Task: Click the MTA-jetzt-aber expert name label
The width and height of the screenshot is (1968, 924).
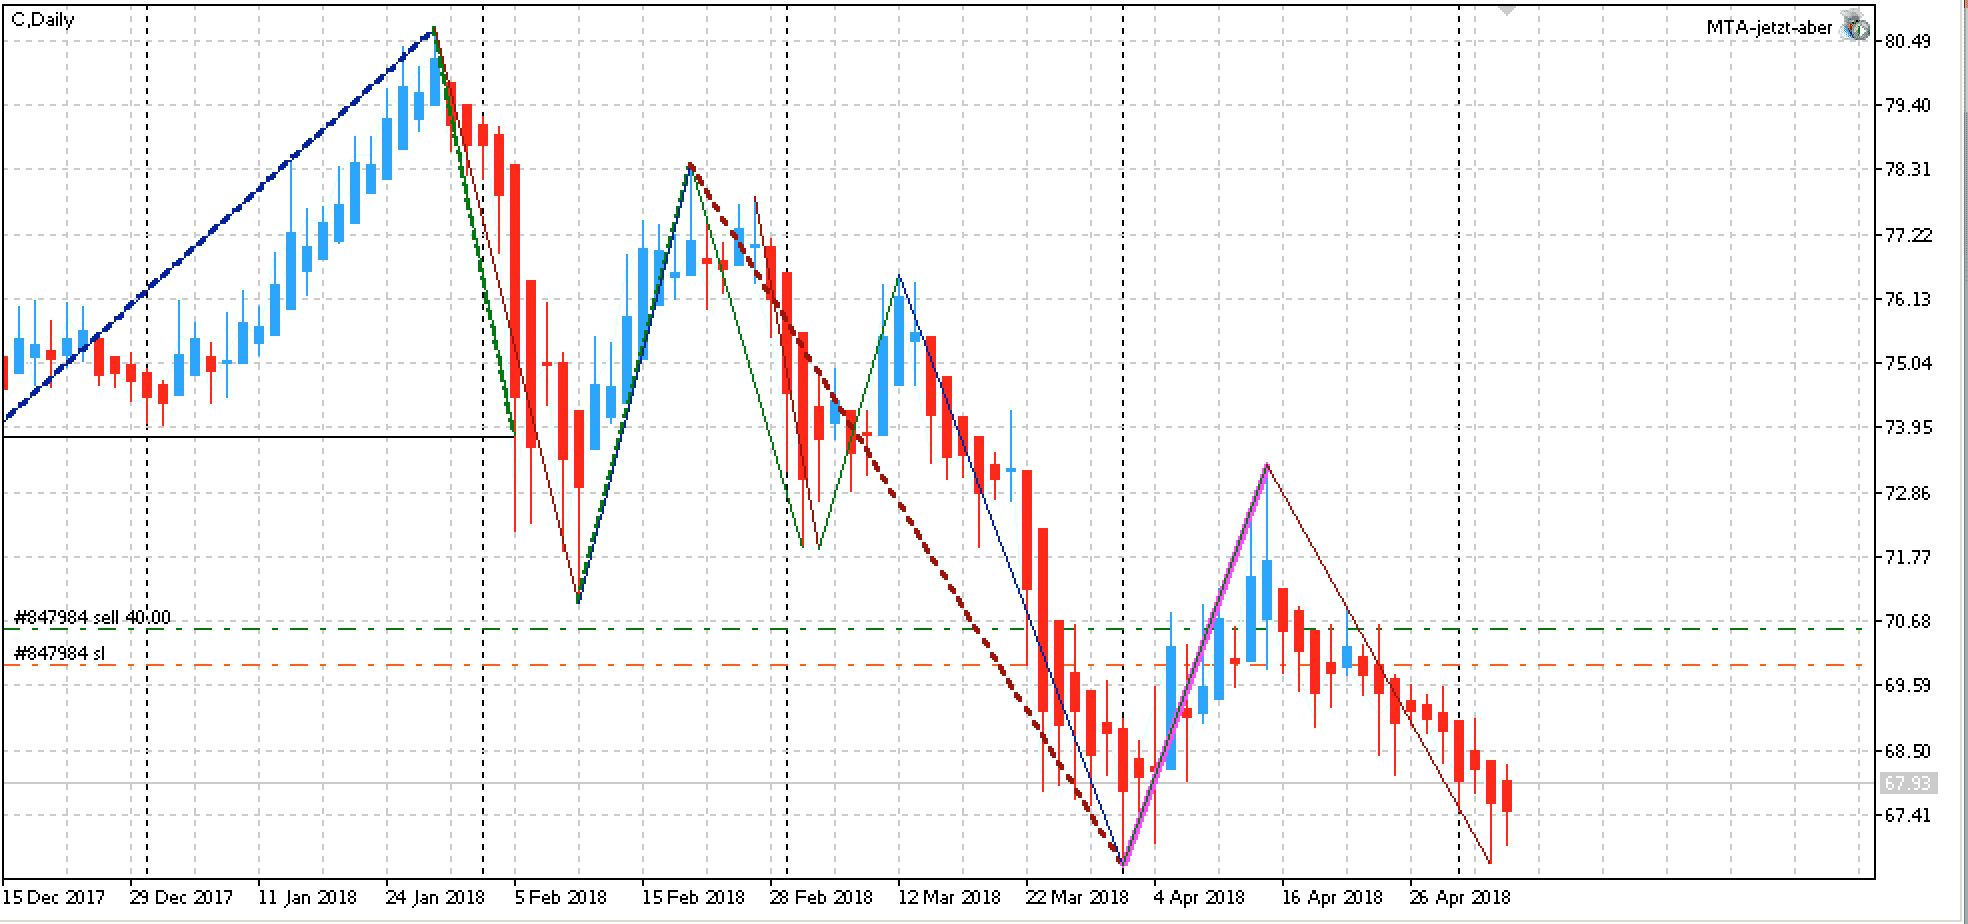Action: click(x=1769, y=28)
